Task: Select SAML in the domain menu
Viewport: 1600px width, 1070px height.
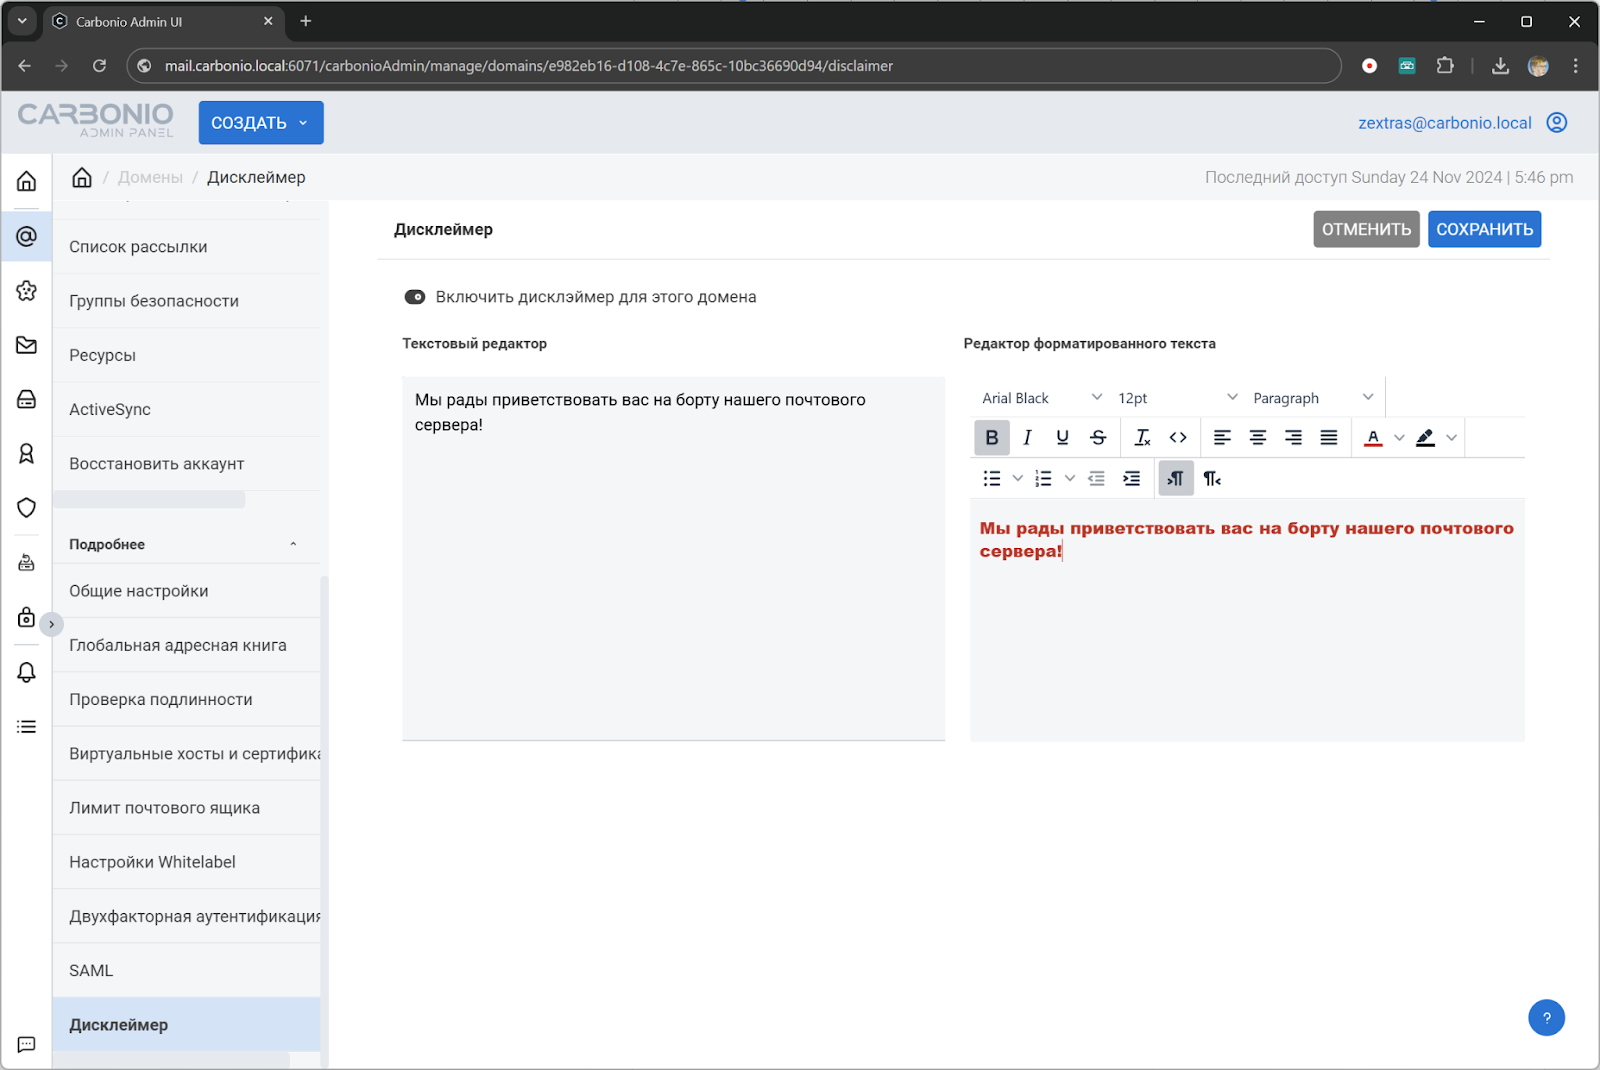Action: click(187, 970)
